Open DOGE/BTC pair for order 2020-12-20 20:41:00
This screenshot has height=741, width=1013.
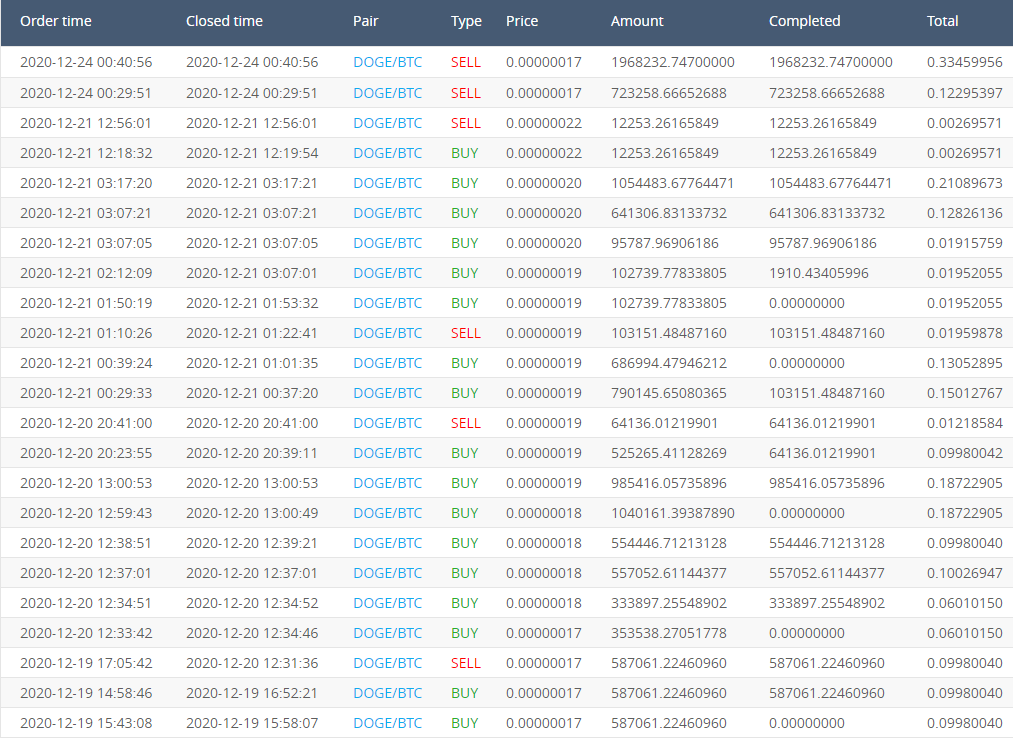click(387, 423)
